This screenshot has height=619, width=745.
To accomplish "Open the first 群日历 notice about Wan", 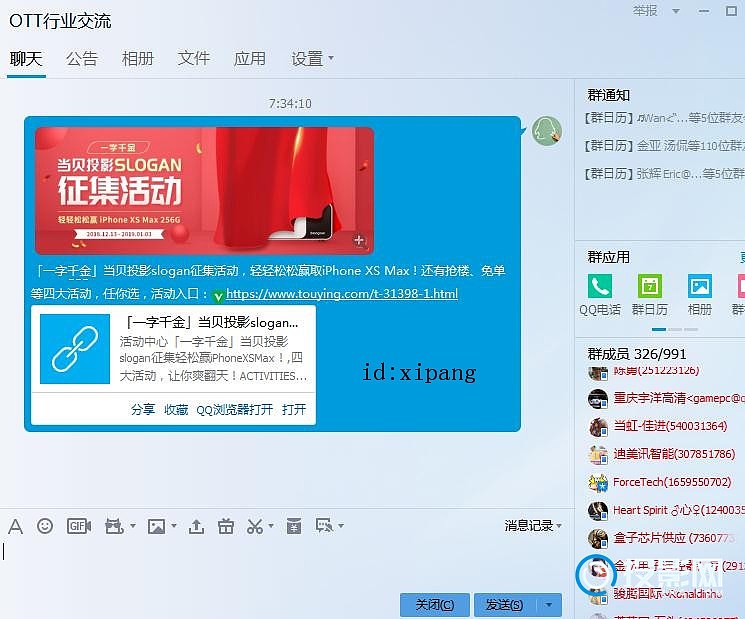I will point(664,118).
